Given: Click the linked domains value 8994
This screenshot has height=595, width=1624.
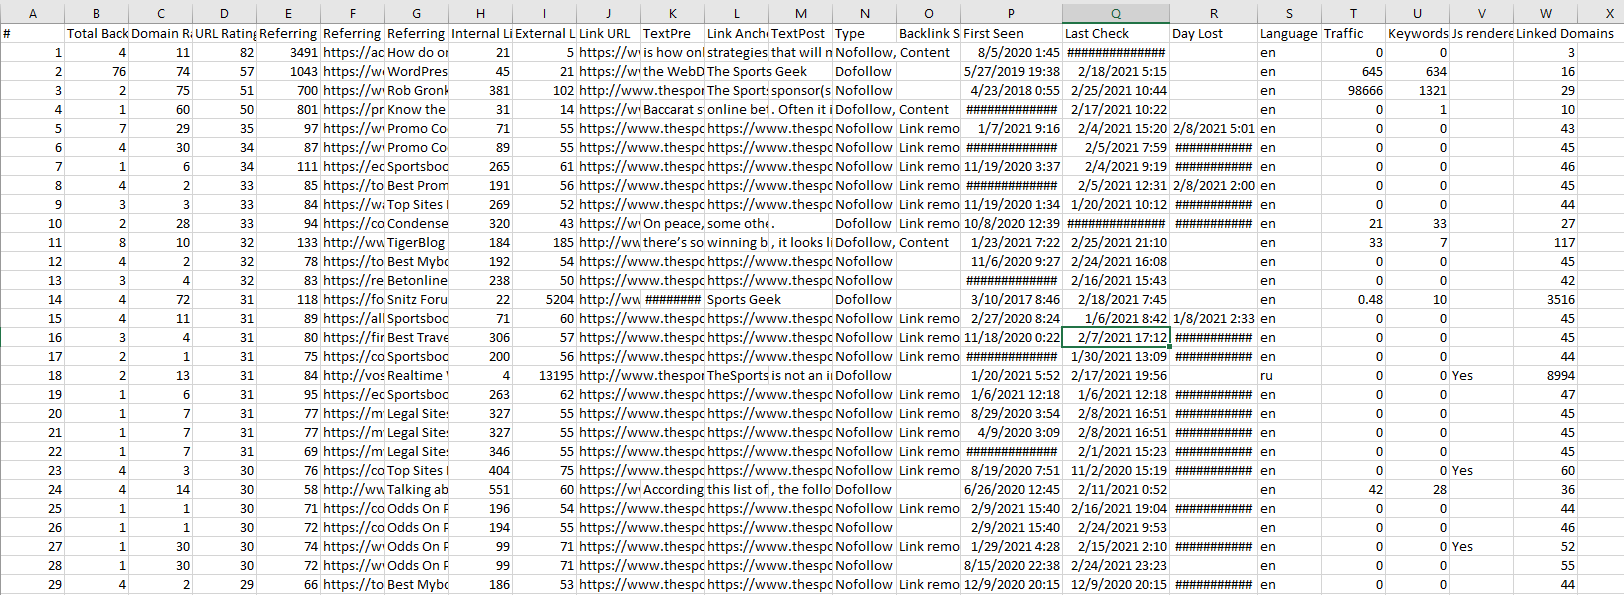Looking at the screenshot, I should [1545, 375].
